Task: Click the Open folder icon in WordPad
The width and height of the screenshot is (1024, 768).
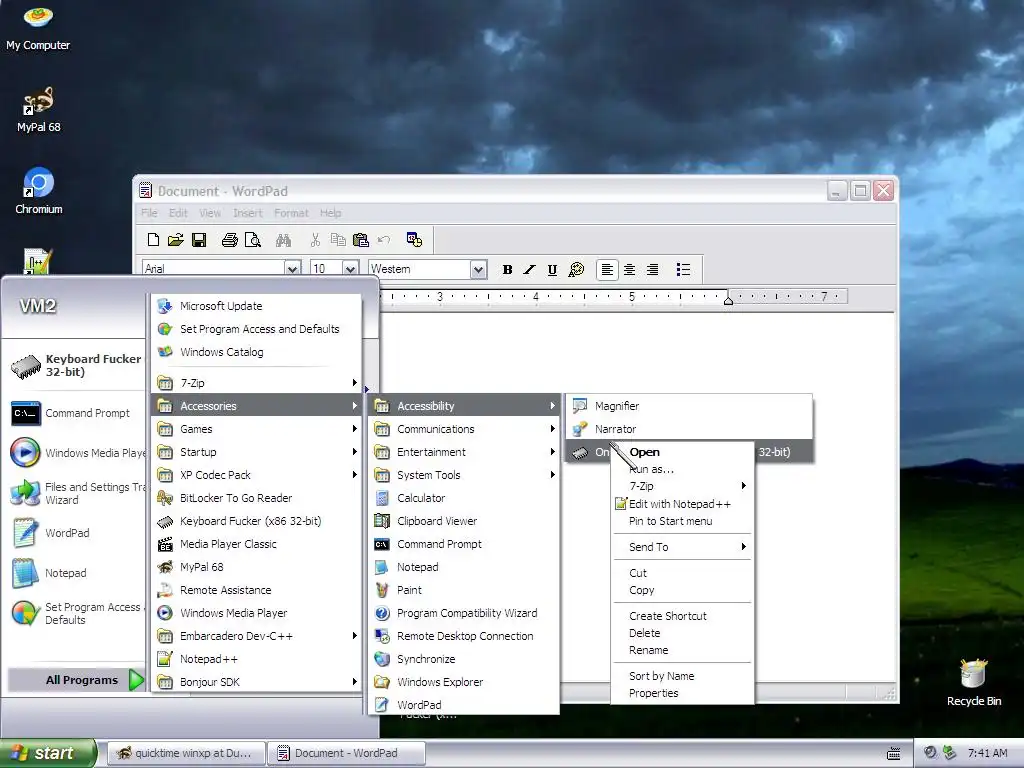Action: (x=176, y=240)
